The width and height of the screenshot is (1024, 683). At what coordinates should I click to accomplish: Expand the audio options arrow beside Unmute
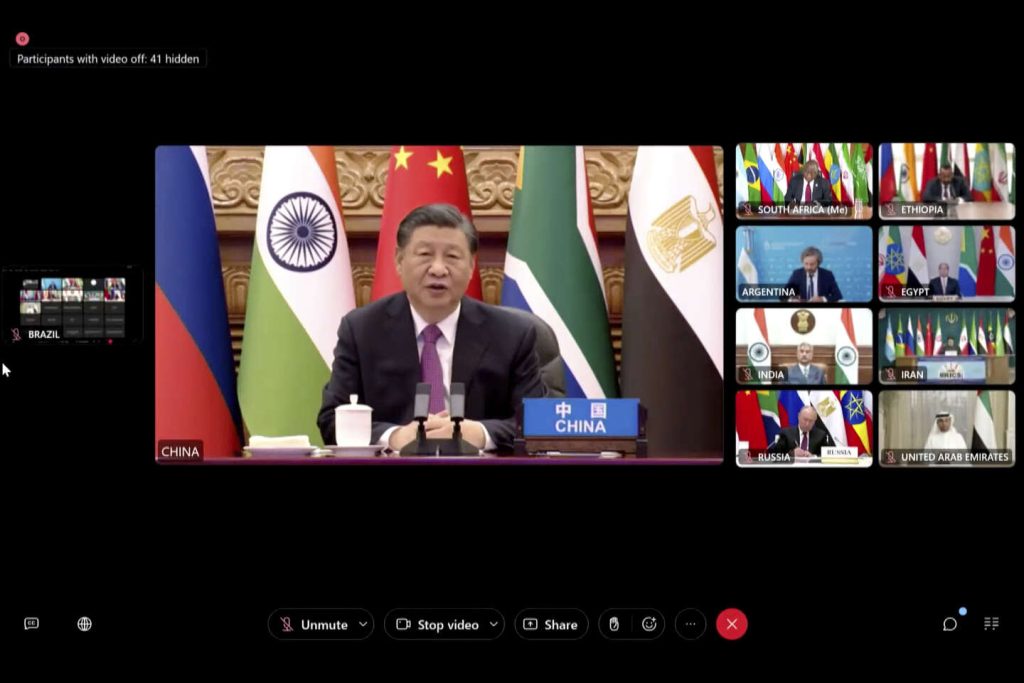click(363, 624)
